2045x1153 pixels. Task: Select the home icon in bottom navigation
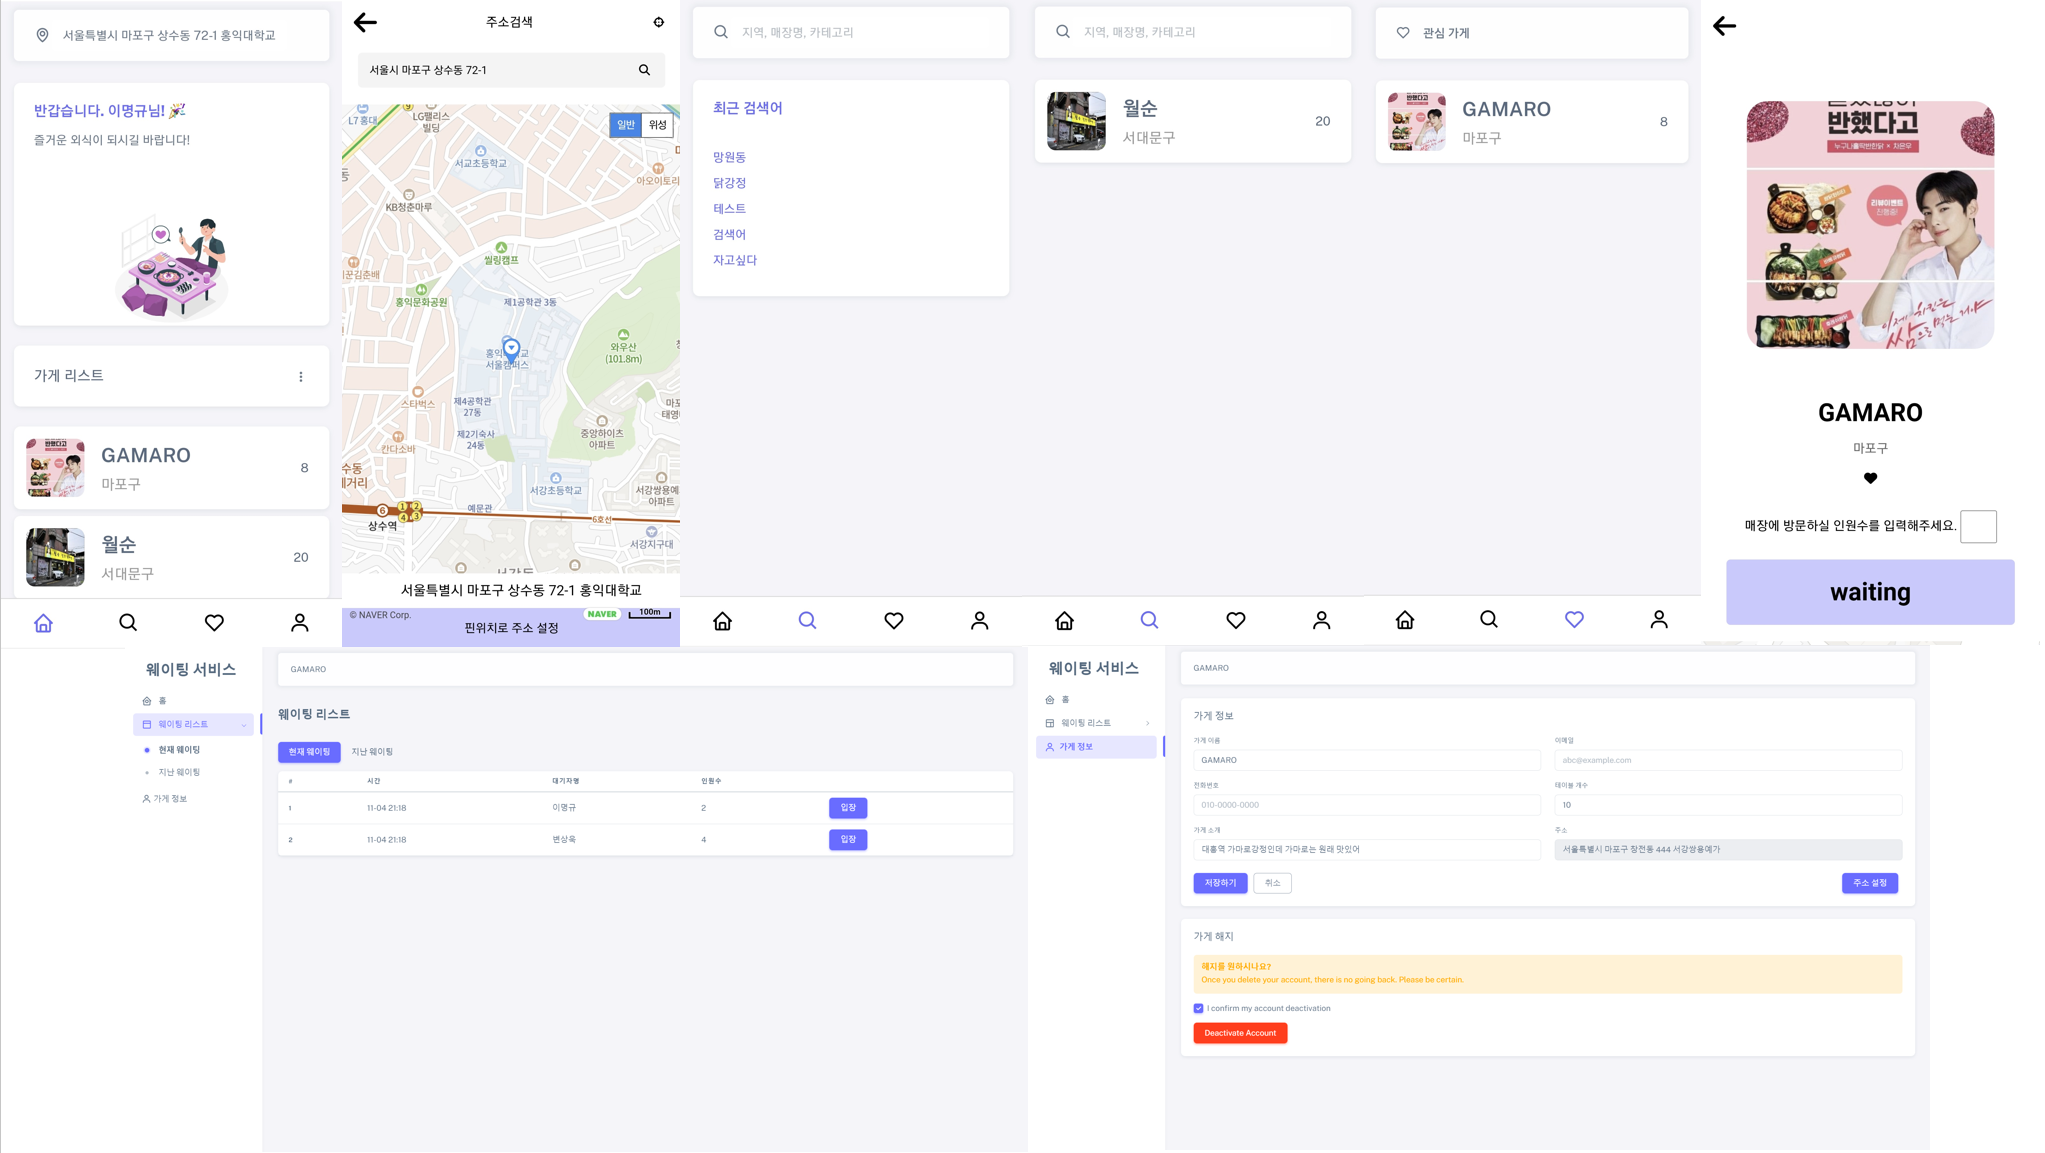click(43, 622)
